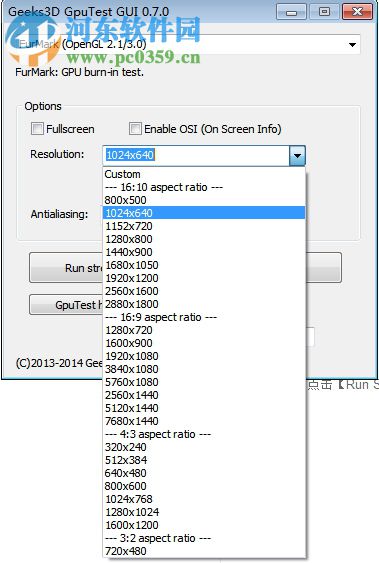
Task: Enable the Fullscreen checkbox
Action: [37, 129]
